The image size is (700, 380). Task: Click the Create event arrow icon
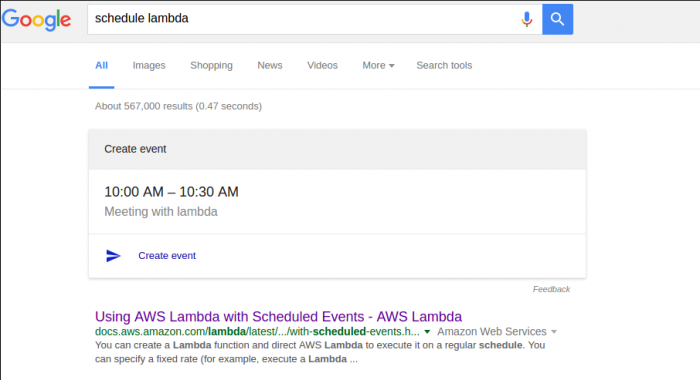113,255
